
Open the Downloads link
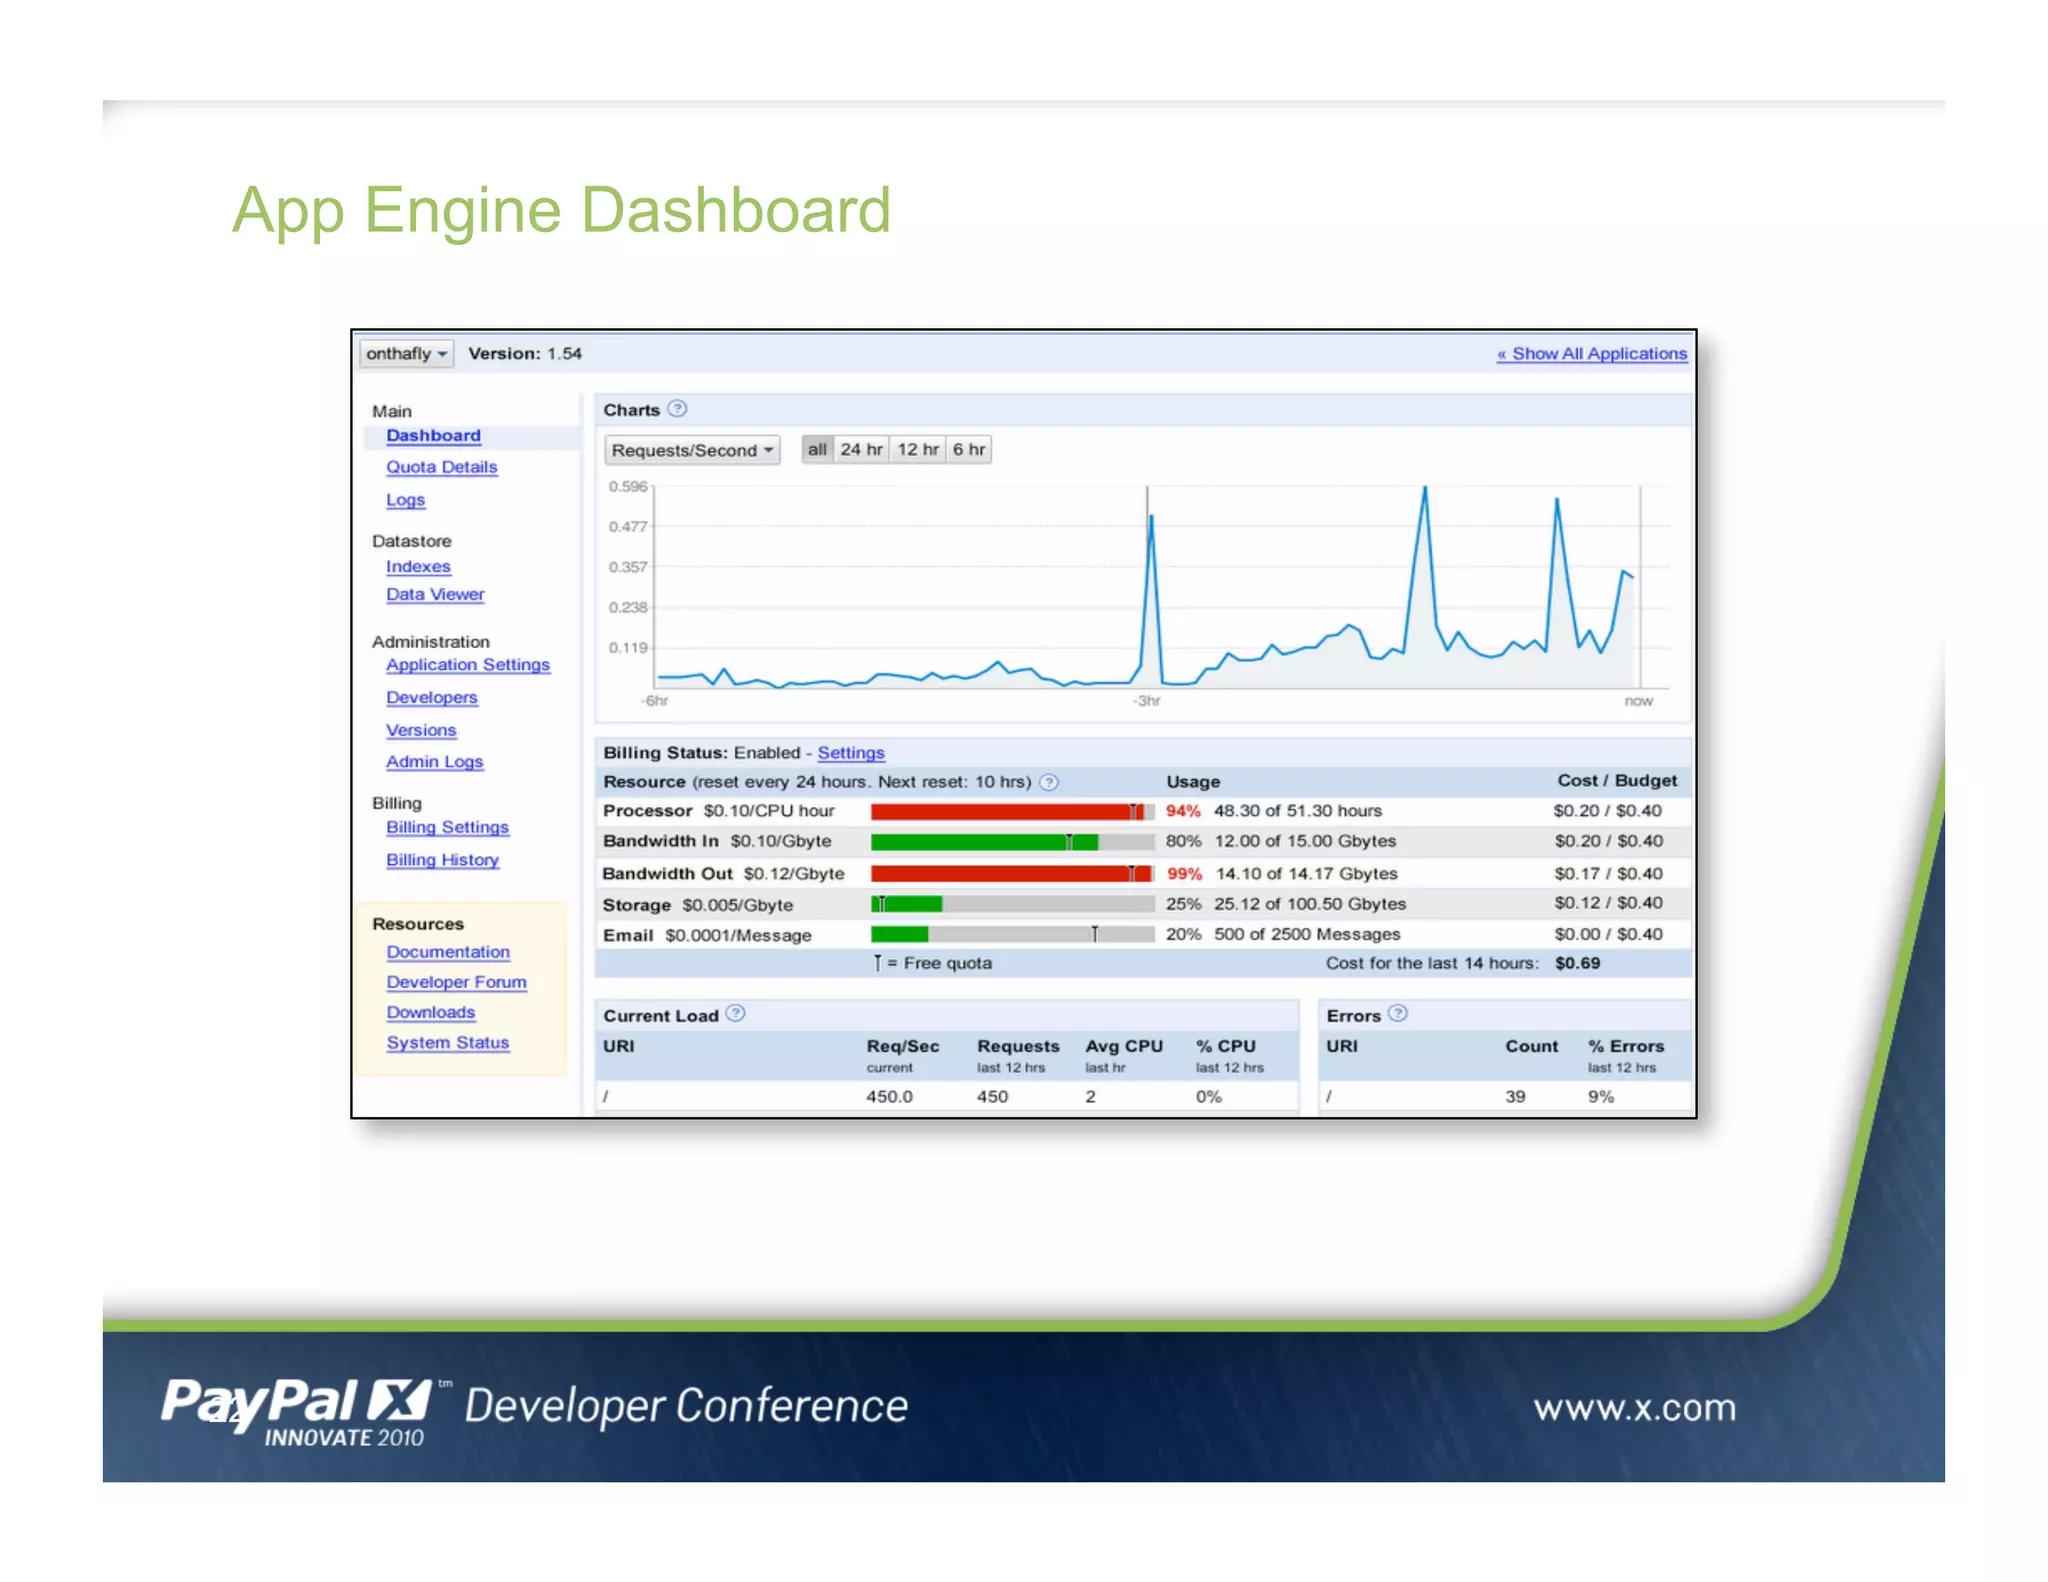[x=431, y=1012]
